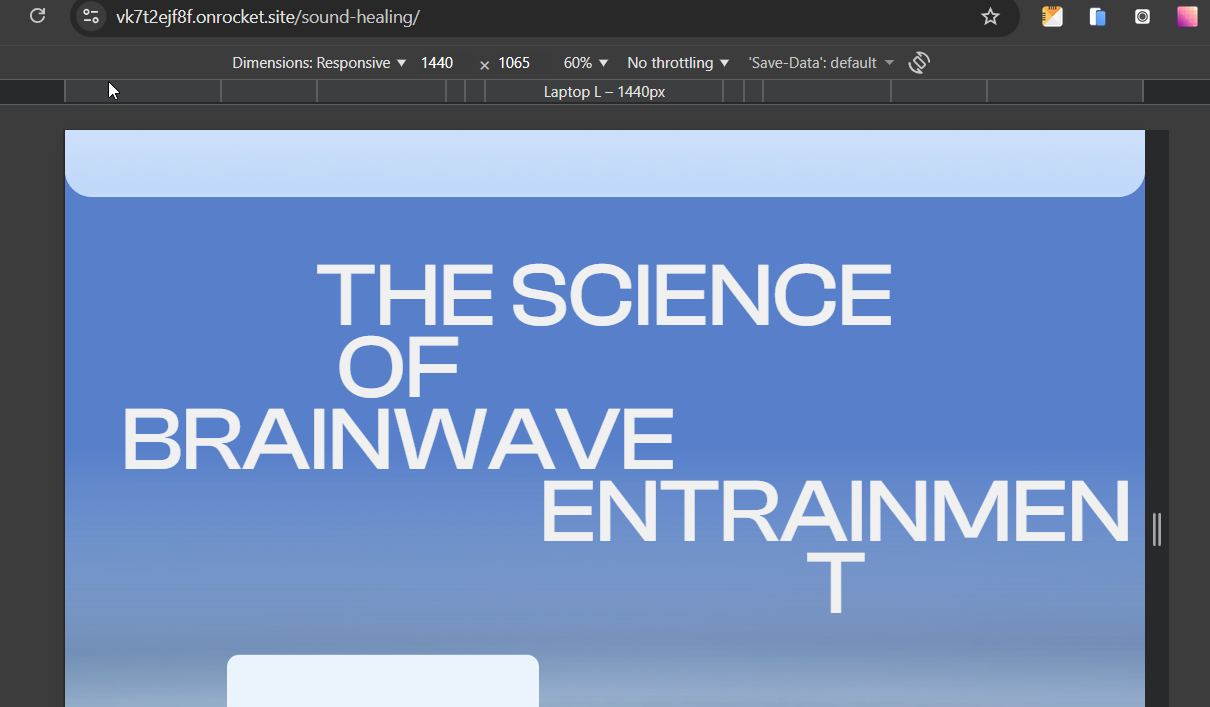This screenshot has width=1210, height=707.
Task: Click the light card at page bottom
Action: click(x=383, y=681)
